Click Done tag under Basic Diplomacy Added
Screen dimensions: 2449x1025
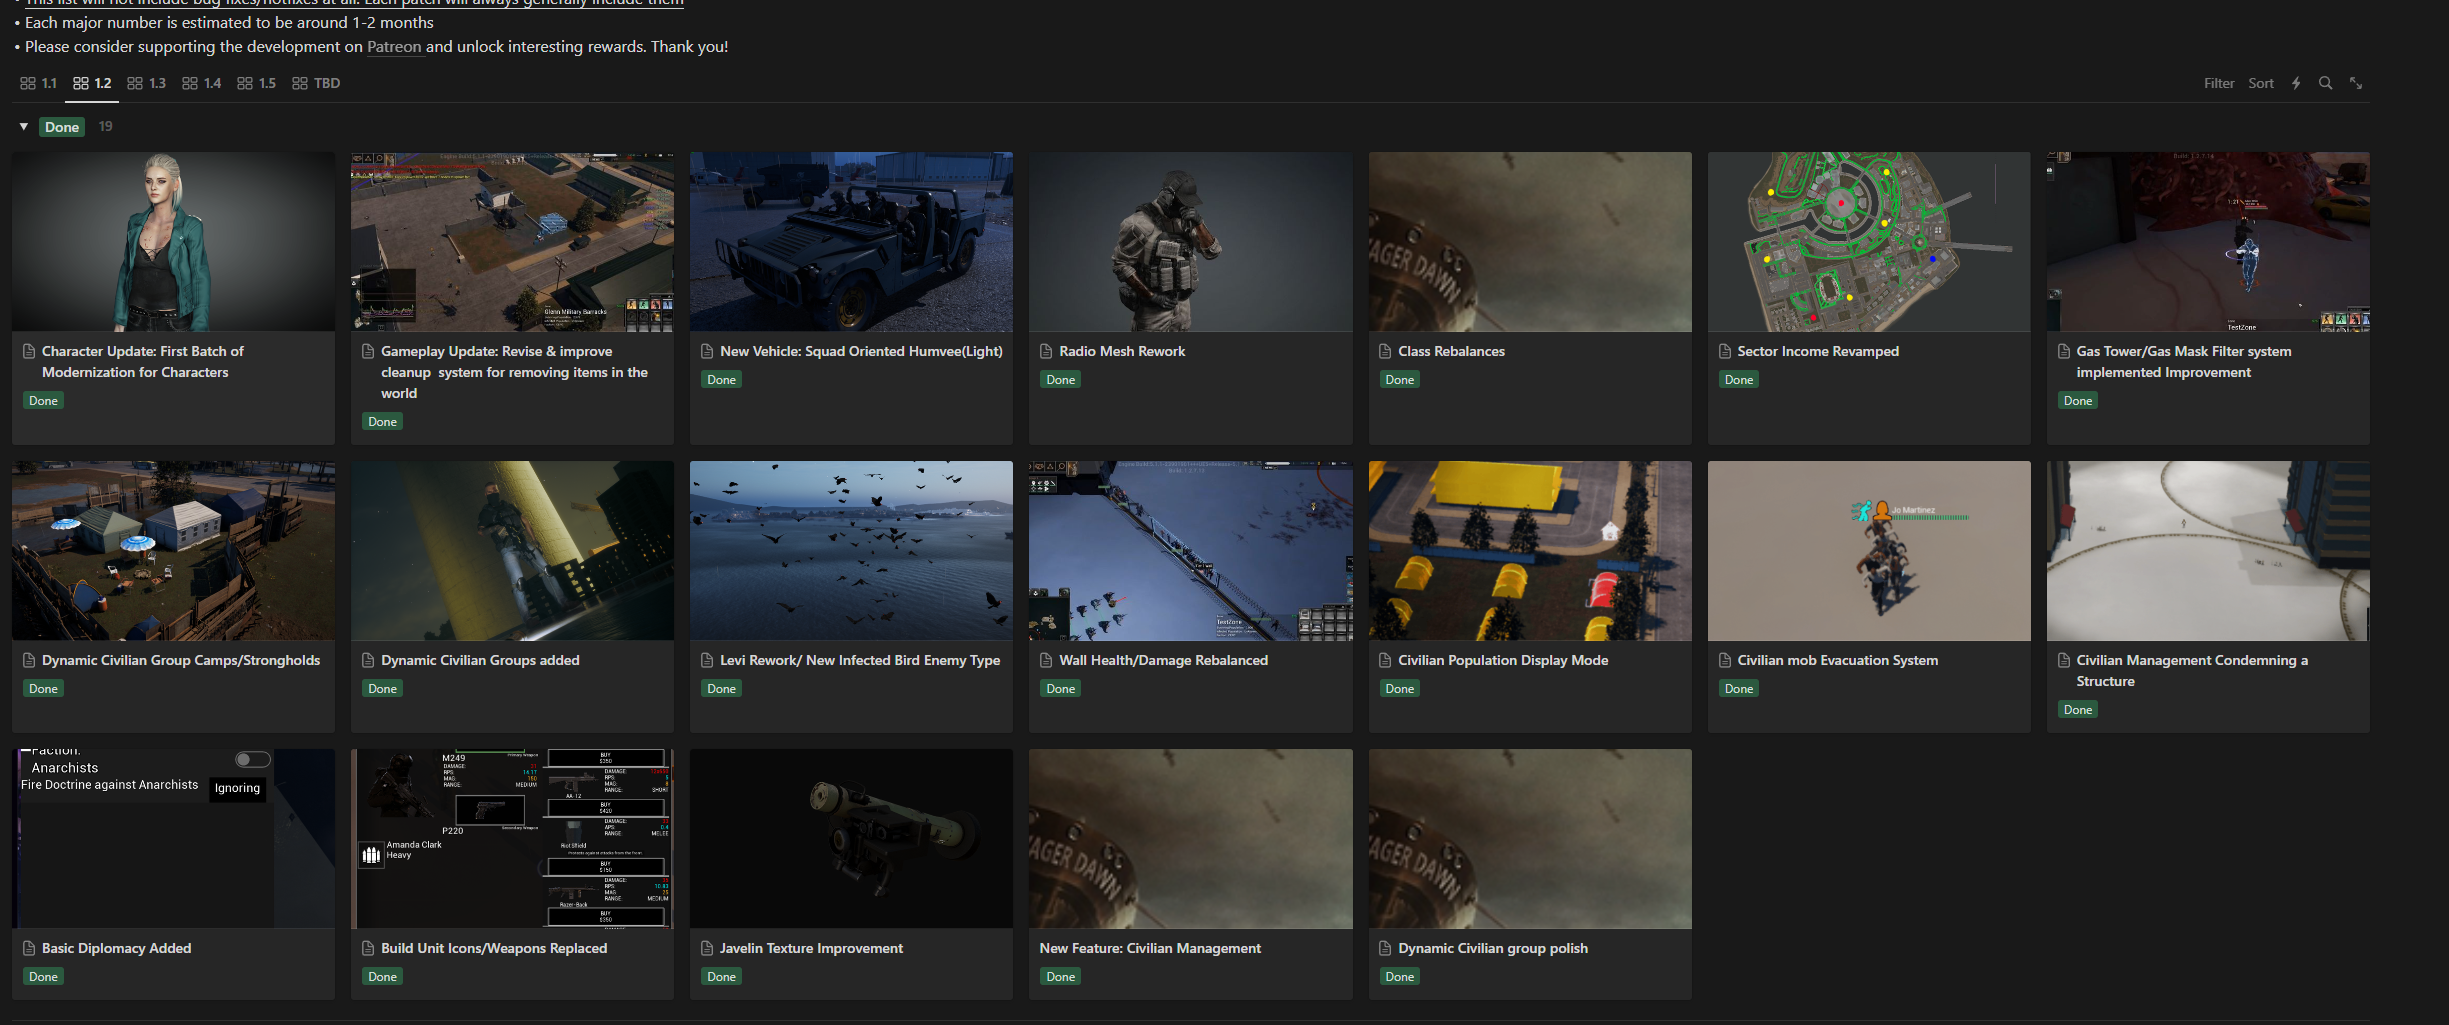[x=43, y=977]
